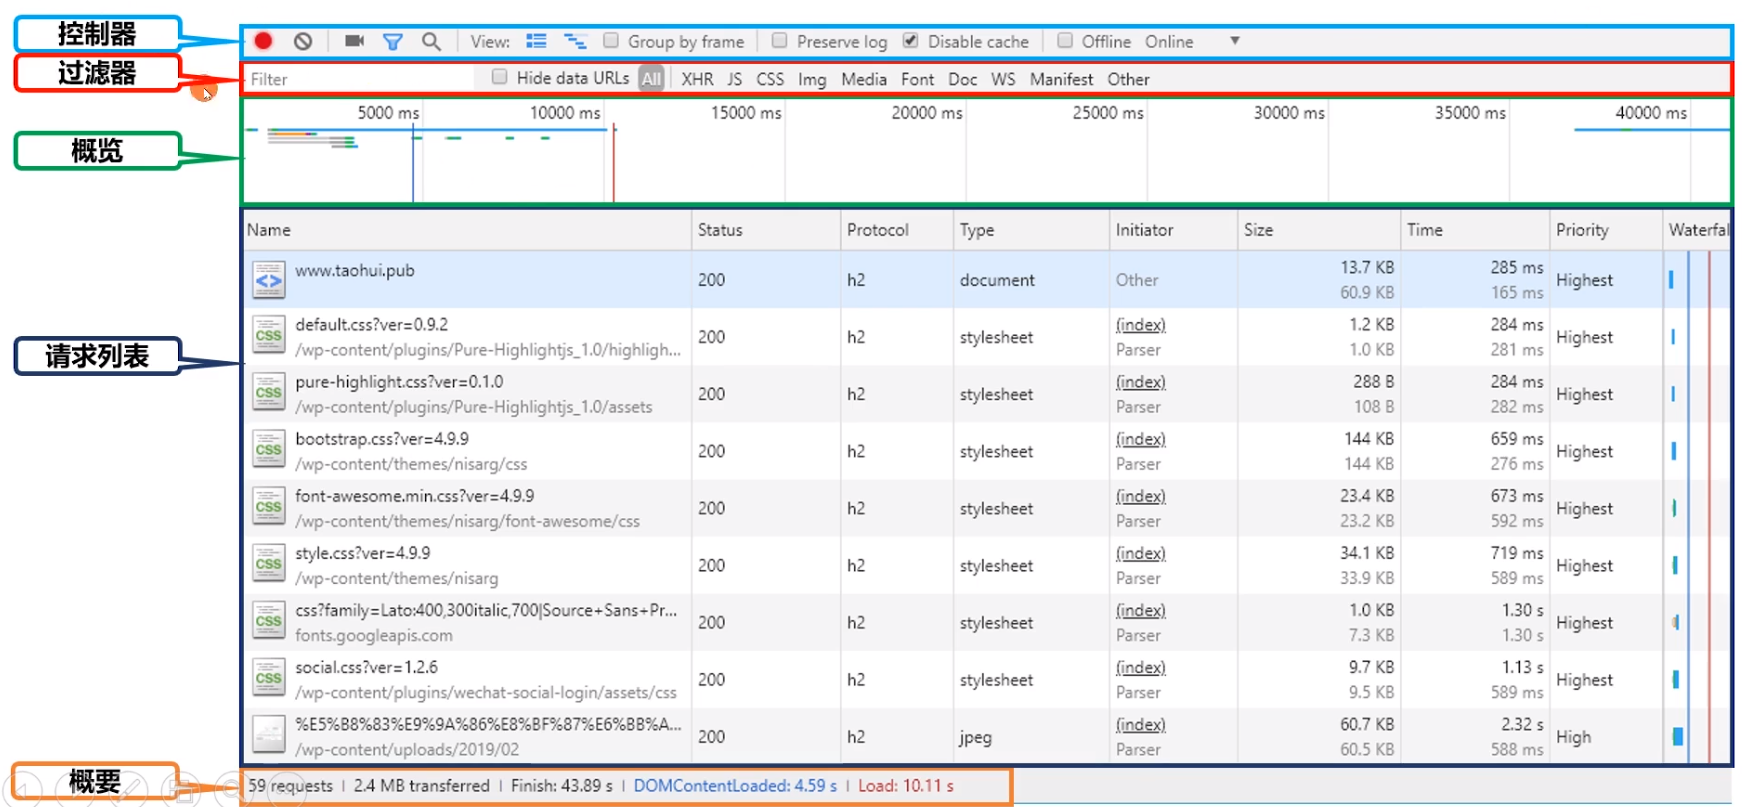This screenshot has height=807, width=1747.
Task: Click the red record network log button
Action: [263, 41]
